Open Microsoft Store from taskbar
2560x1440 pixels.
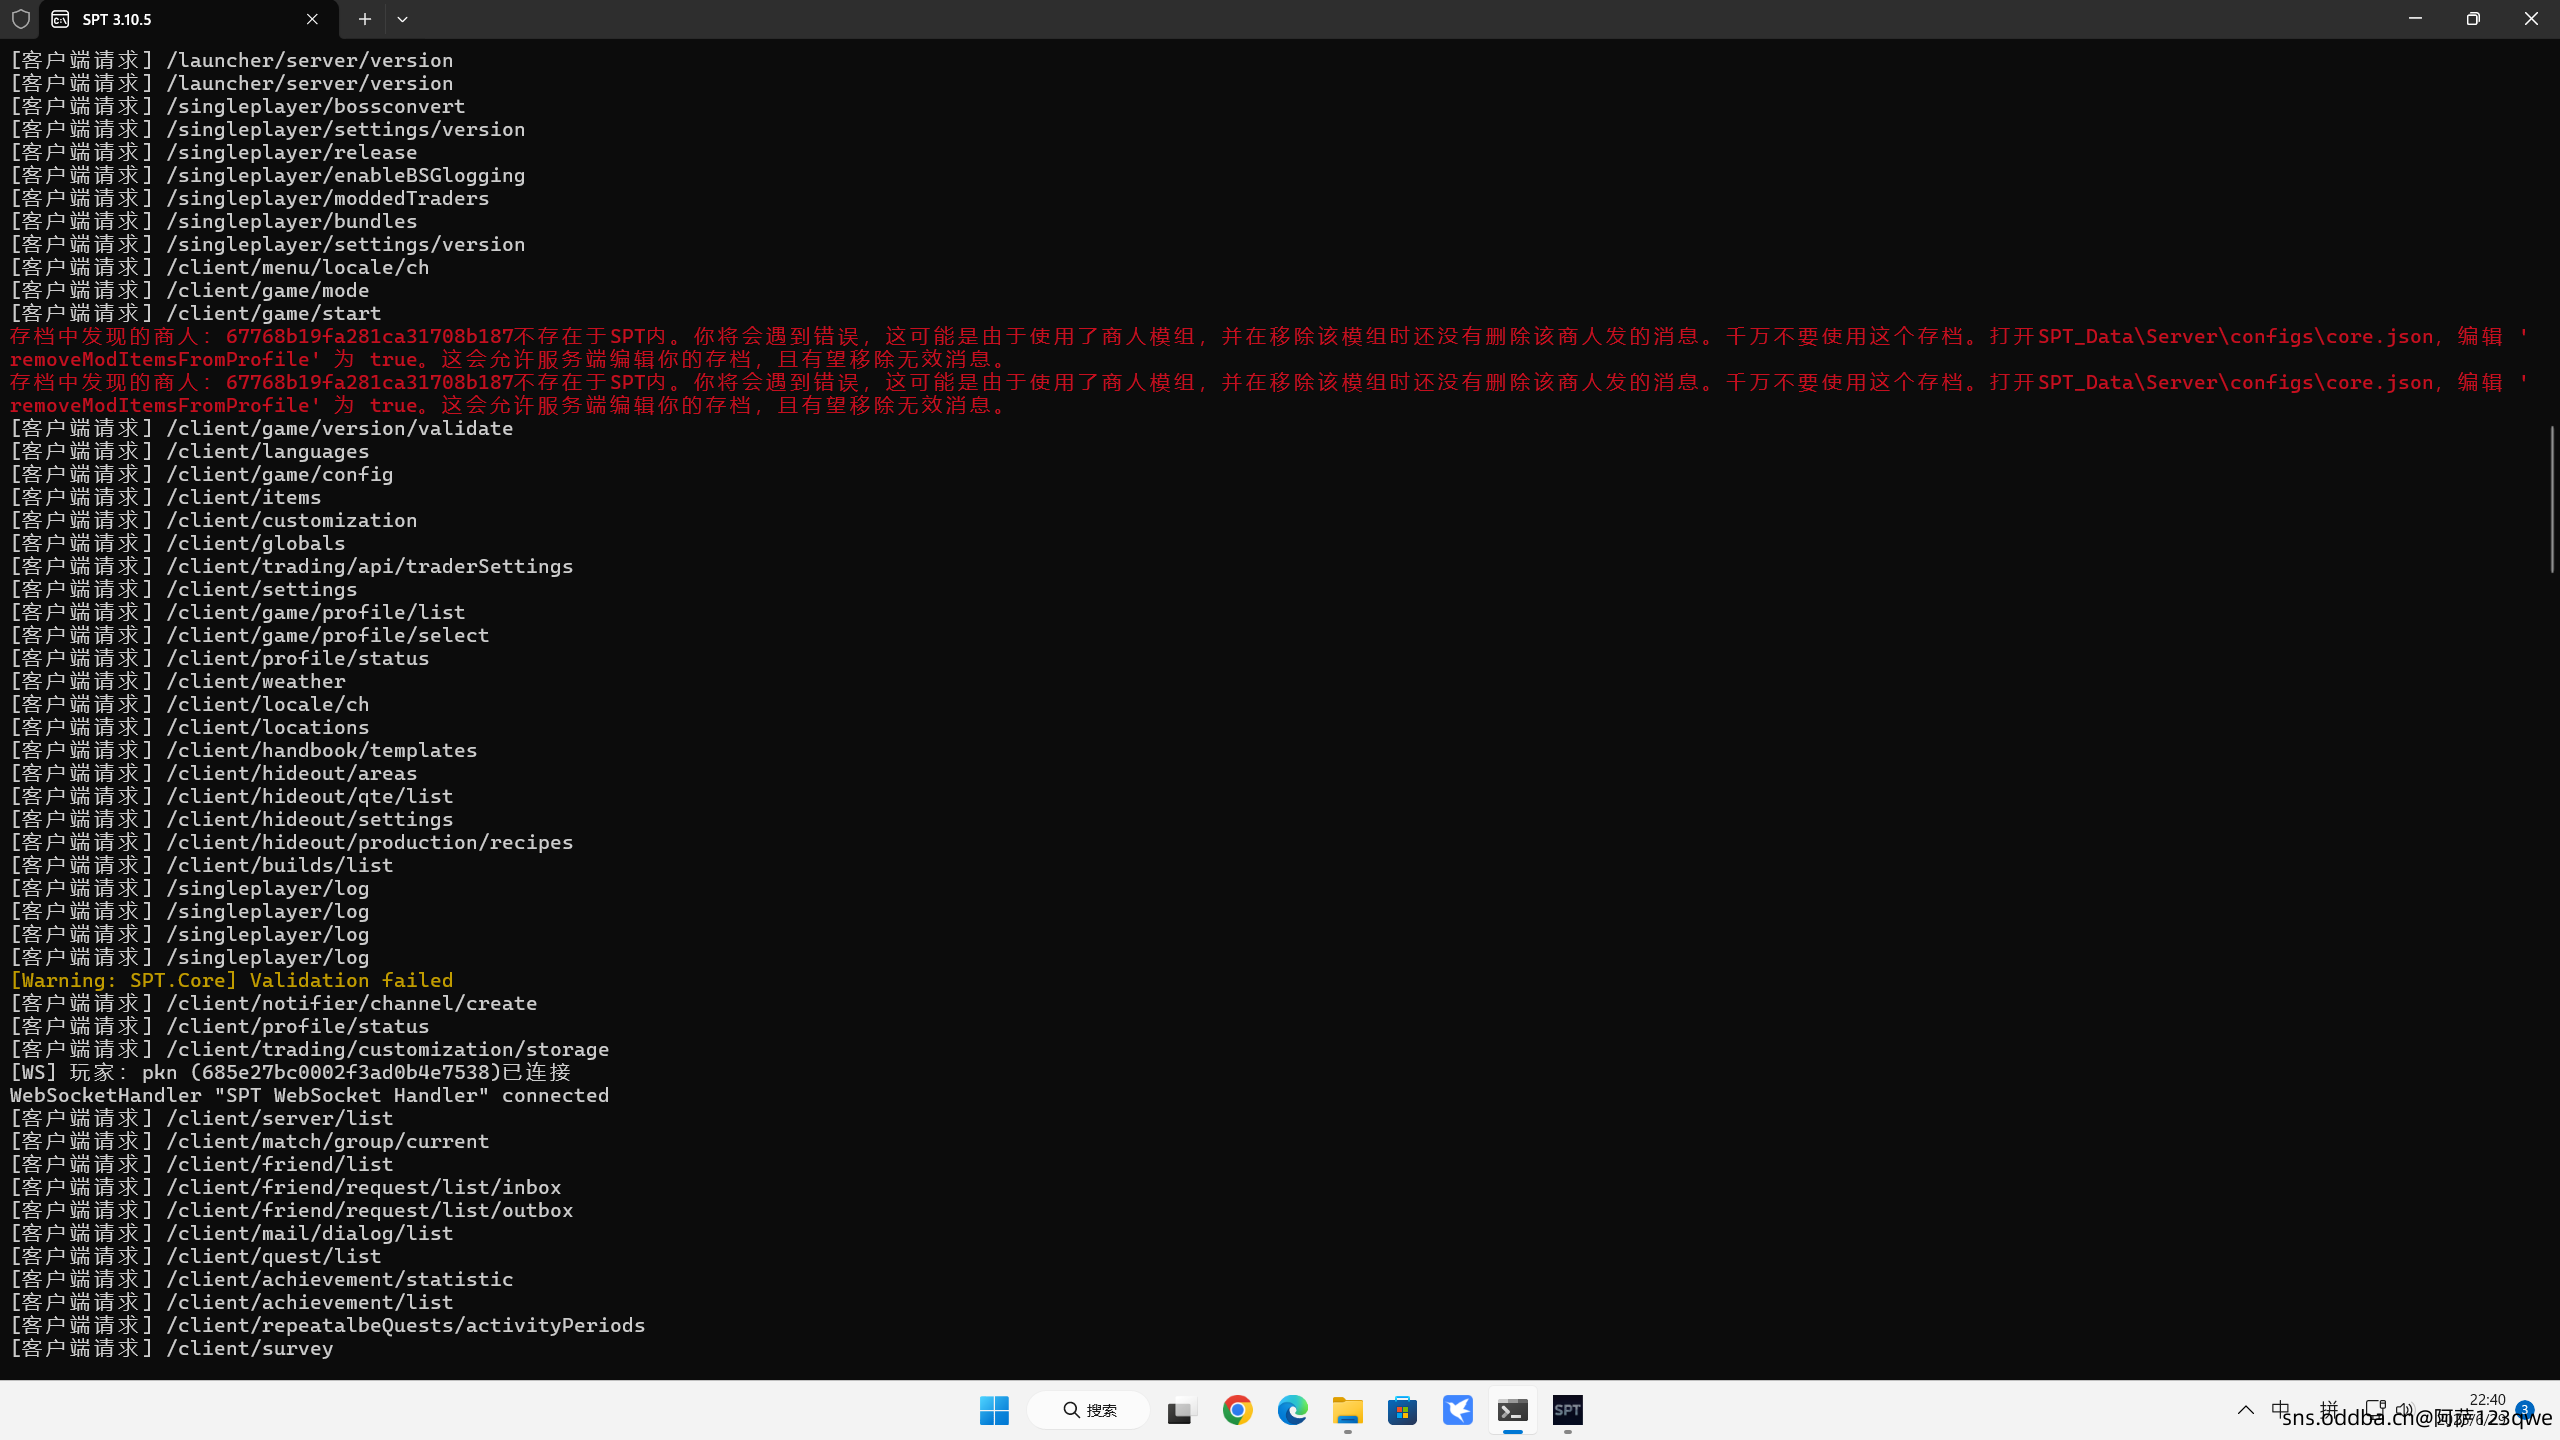point(1402,1410)
